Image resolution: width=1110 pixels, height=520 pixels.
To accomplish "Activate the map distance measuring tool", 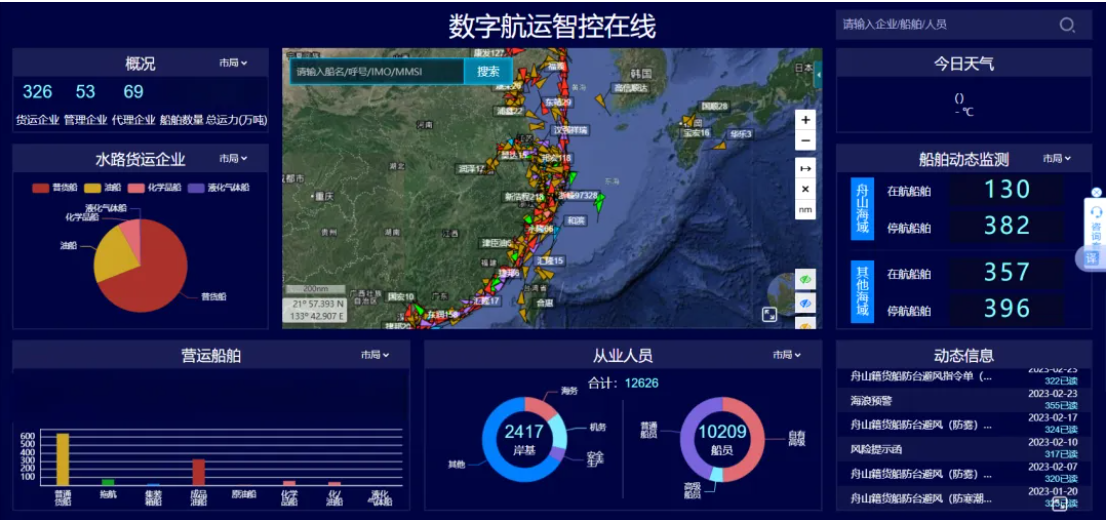I will pos(806,168).
